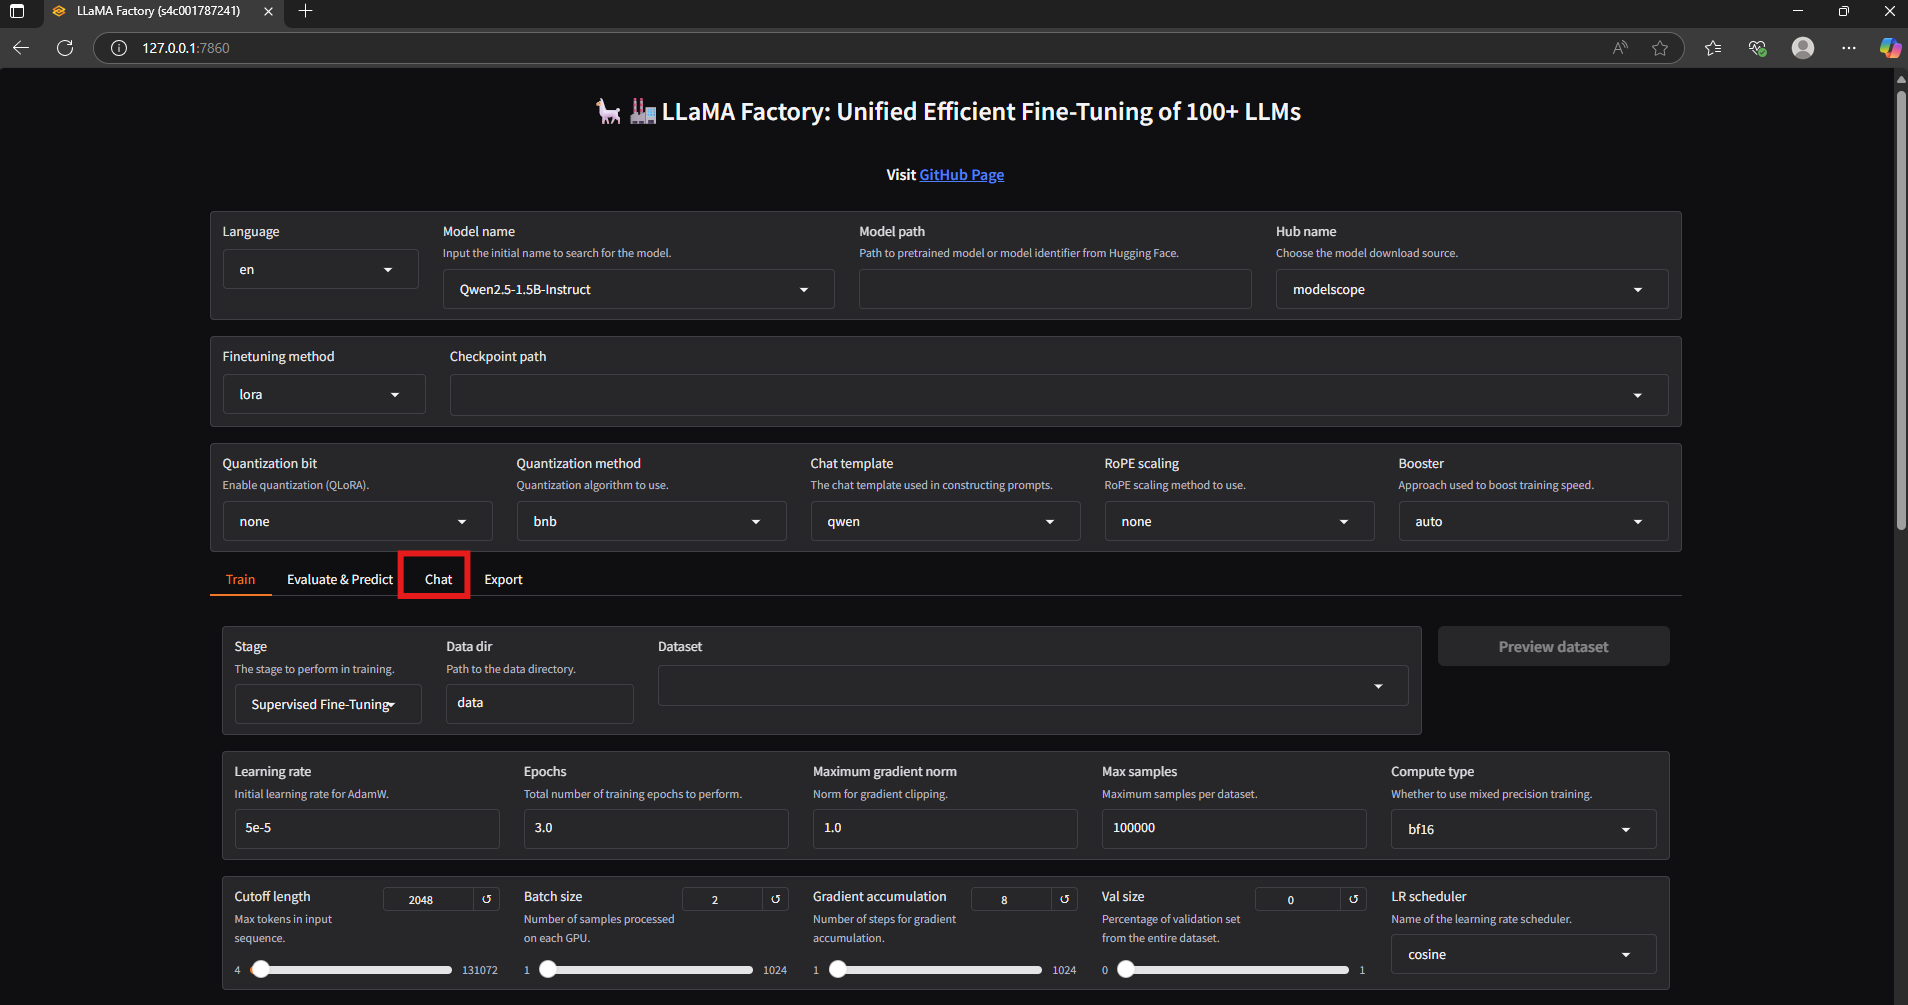Viewport: 1908px width, 1005px height.
Task: Open the Stage Supervised Fine-Tuning dropdown
Action: (x=328, y=704)
